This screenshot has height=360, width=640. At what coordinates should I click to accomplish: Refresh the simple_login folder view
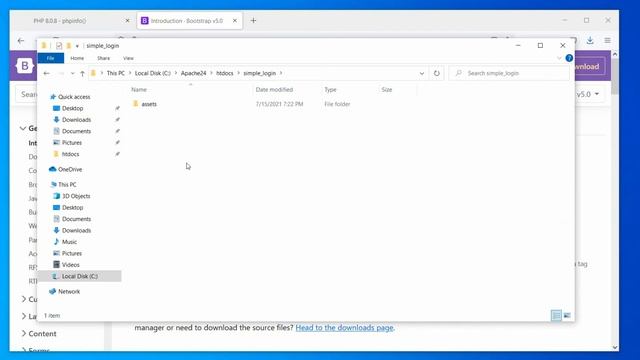tap(436, 73)
